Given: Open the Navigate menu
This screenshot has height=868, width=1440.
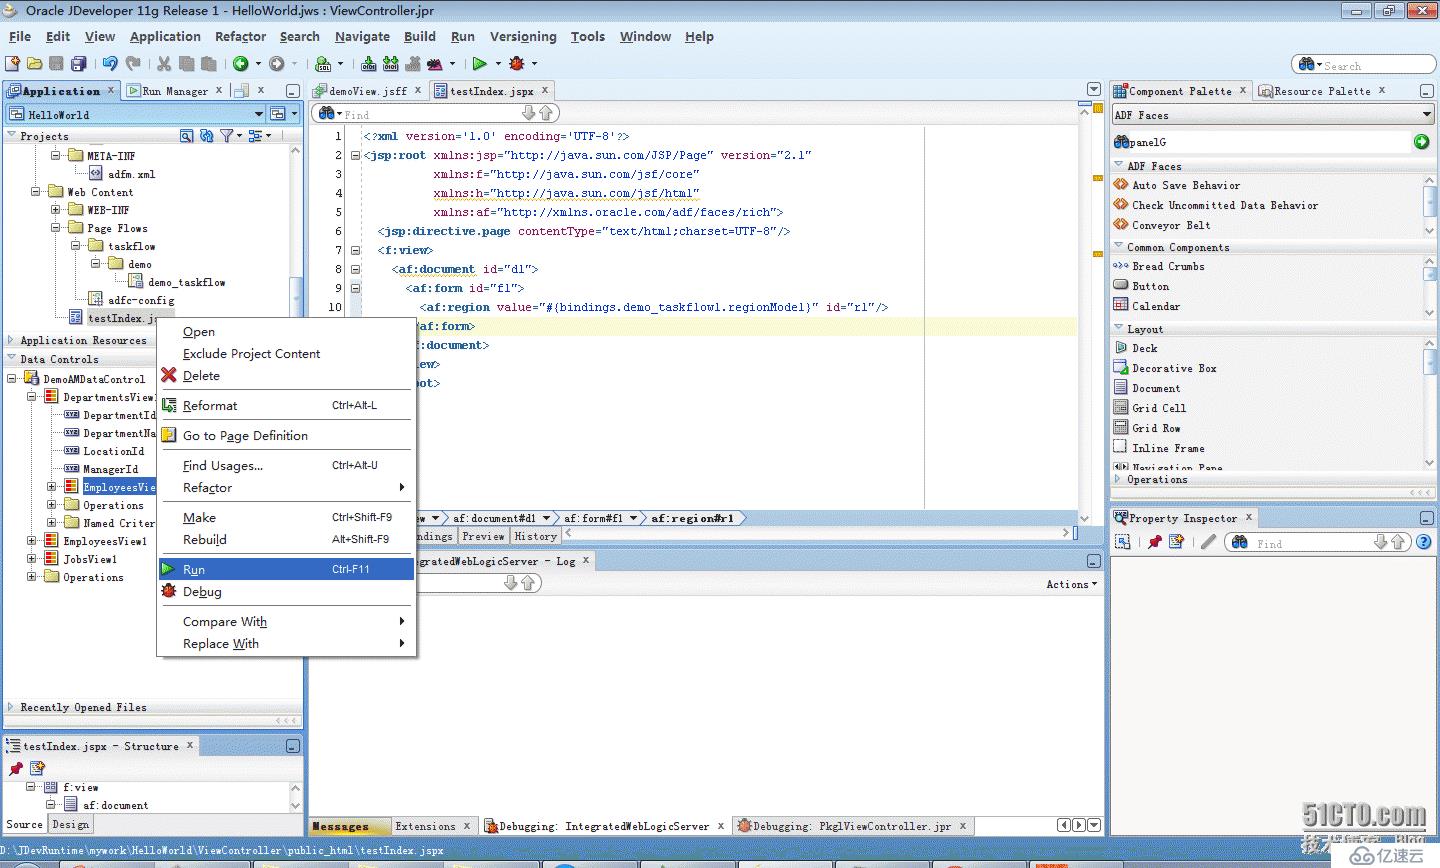Looking at the screenshot, I should tap(362, 36).
